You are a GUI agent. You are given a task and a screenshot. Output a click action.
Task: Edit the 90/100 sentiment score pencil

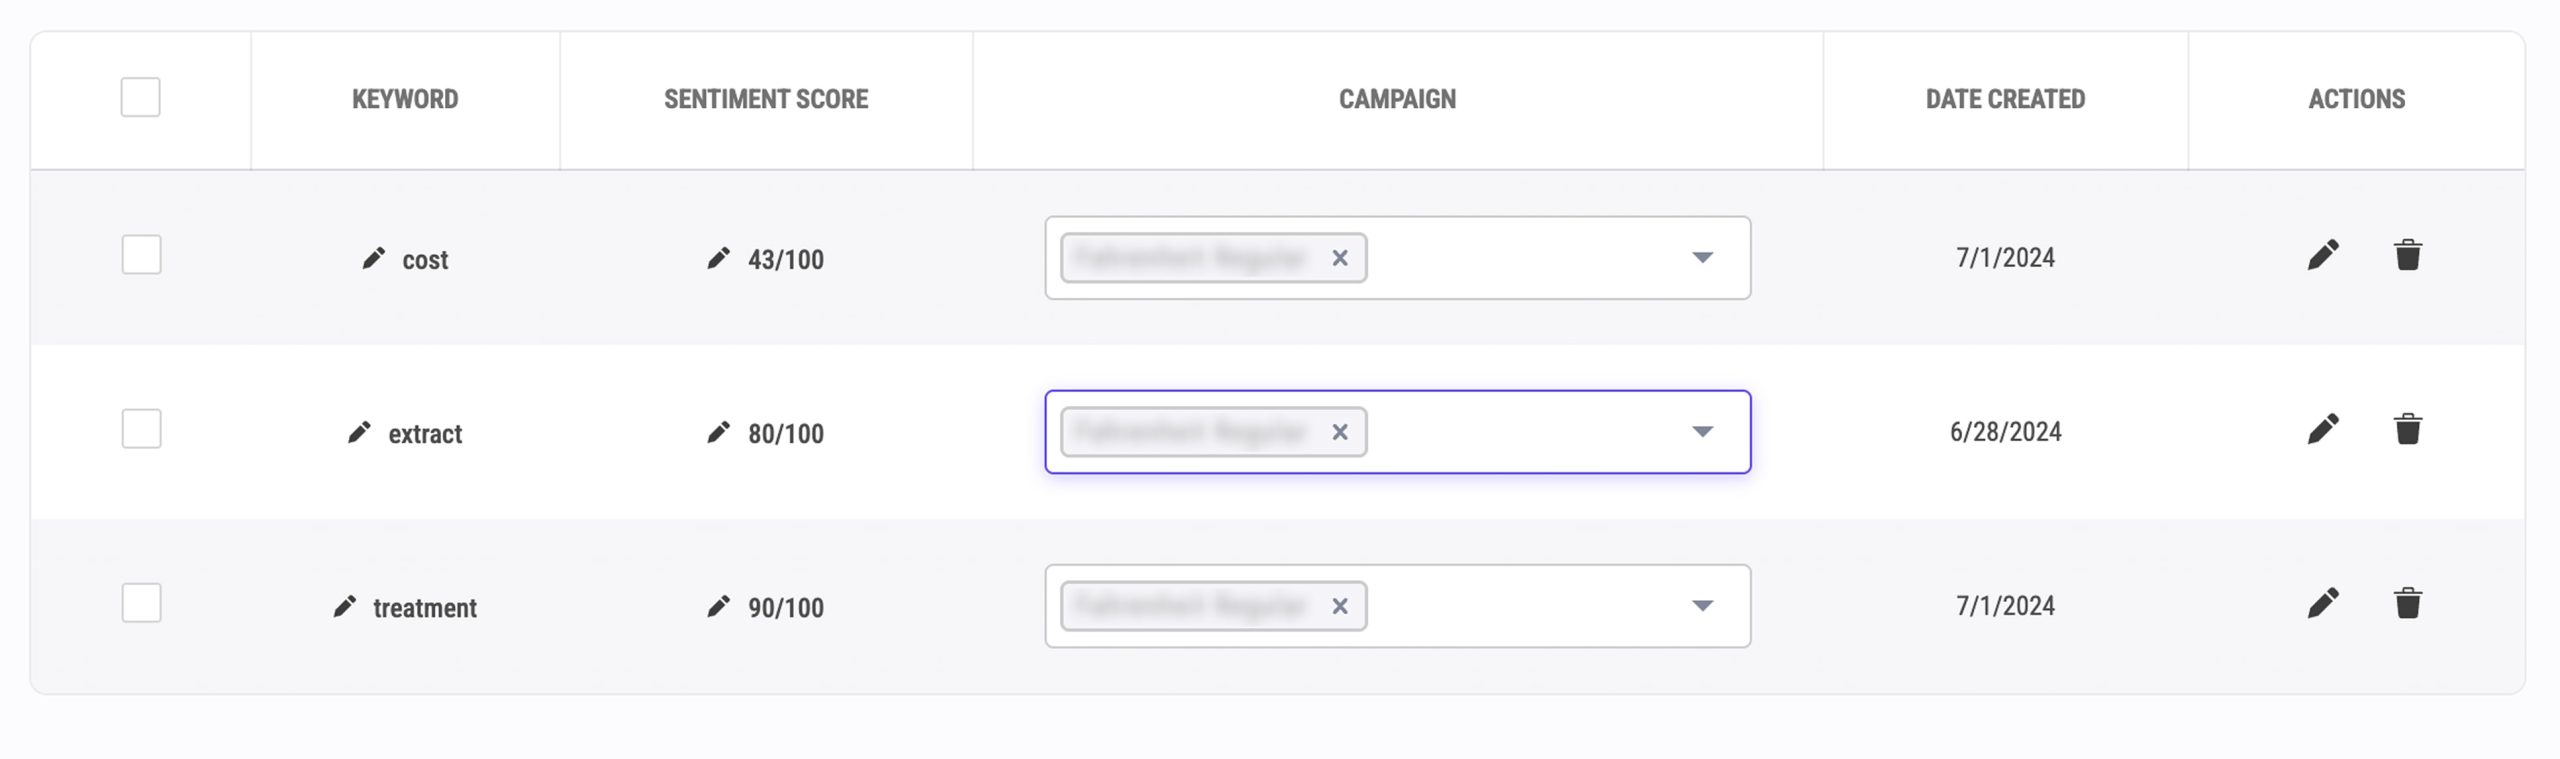[718, 607]
